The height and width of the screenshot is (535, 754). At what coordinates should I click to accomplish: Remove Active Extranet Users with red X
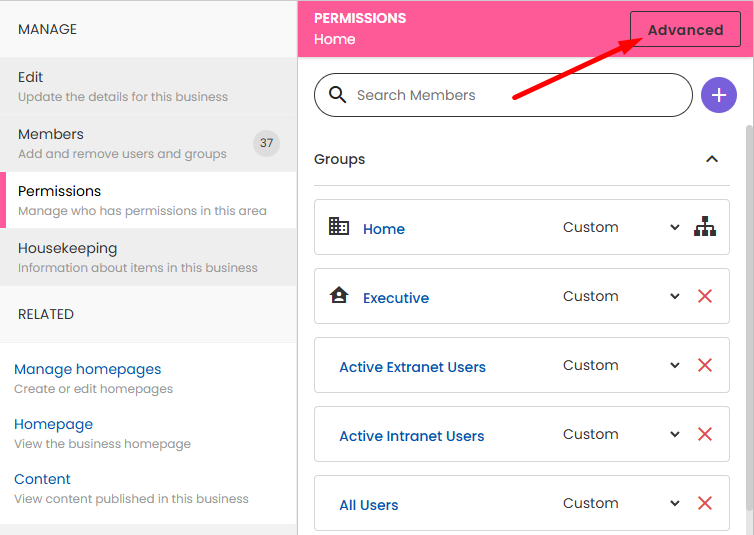(704, 365)
